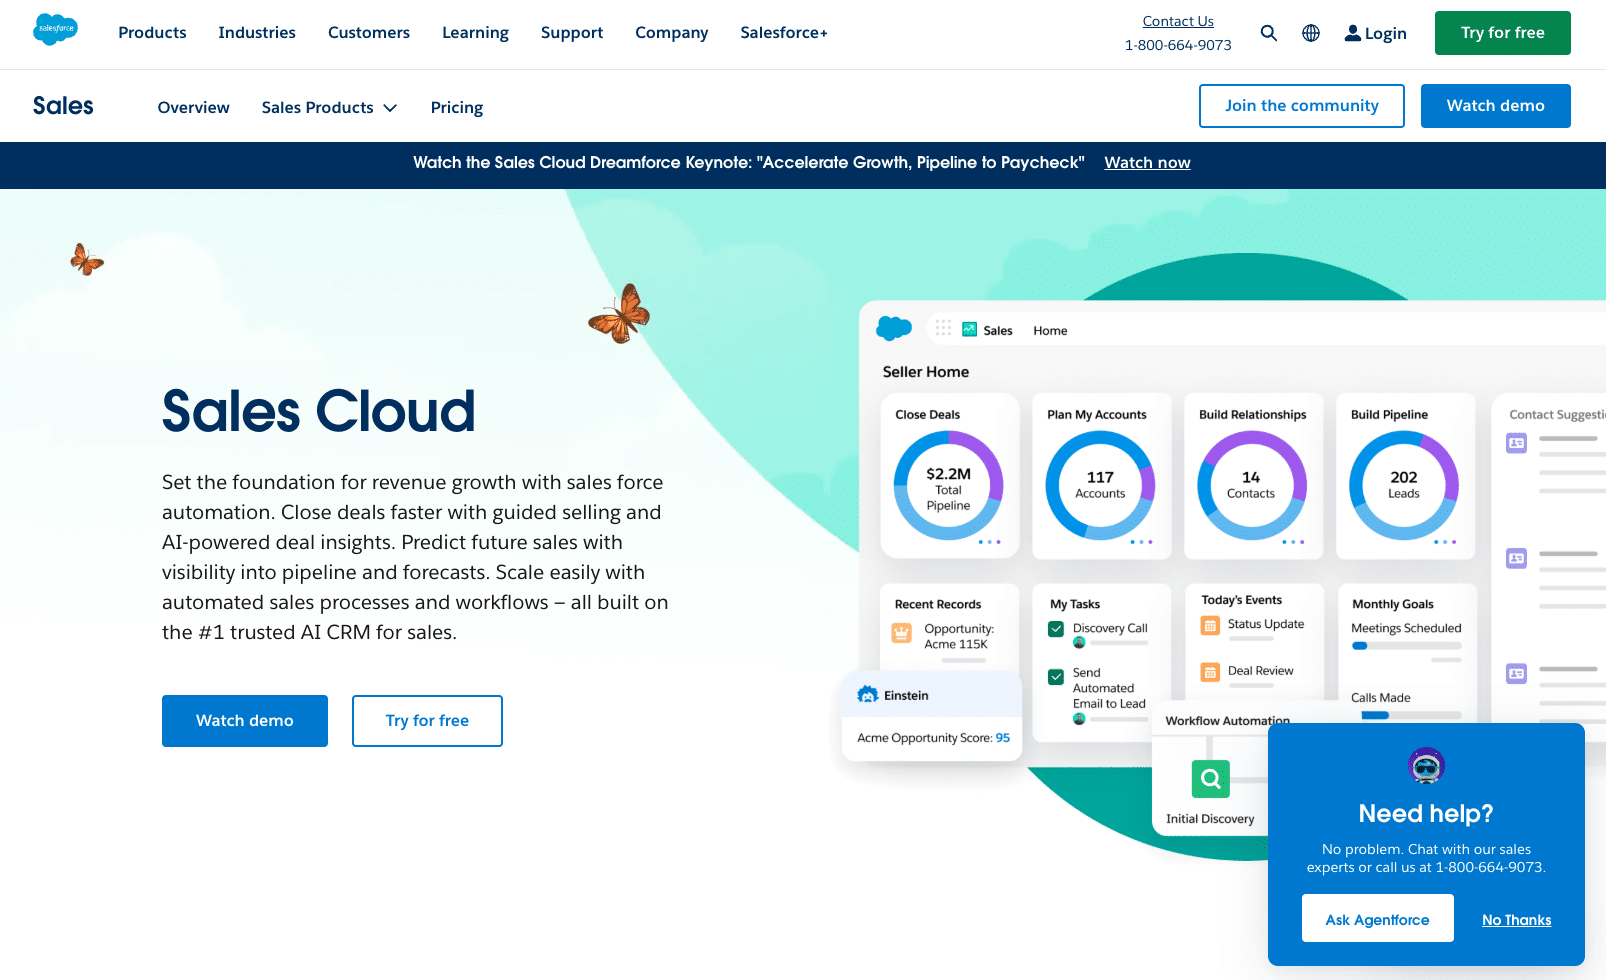1606x980 pixels.
Task: Click the 202 Leads donut chart
Action: 1403,485
